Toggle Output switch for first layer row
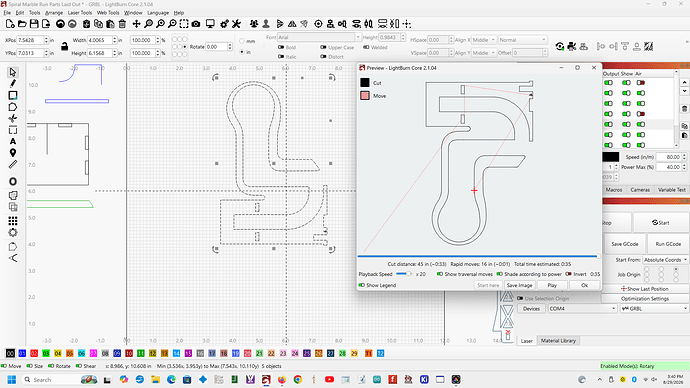Screen dimensions: 690x388 pyautogui.click(x=609, y=83)
